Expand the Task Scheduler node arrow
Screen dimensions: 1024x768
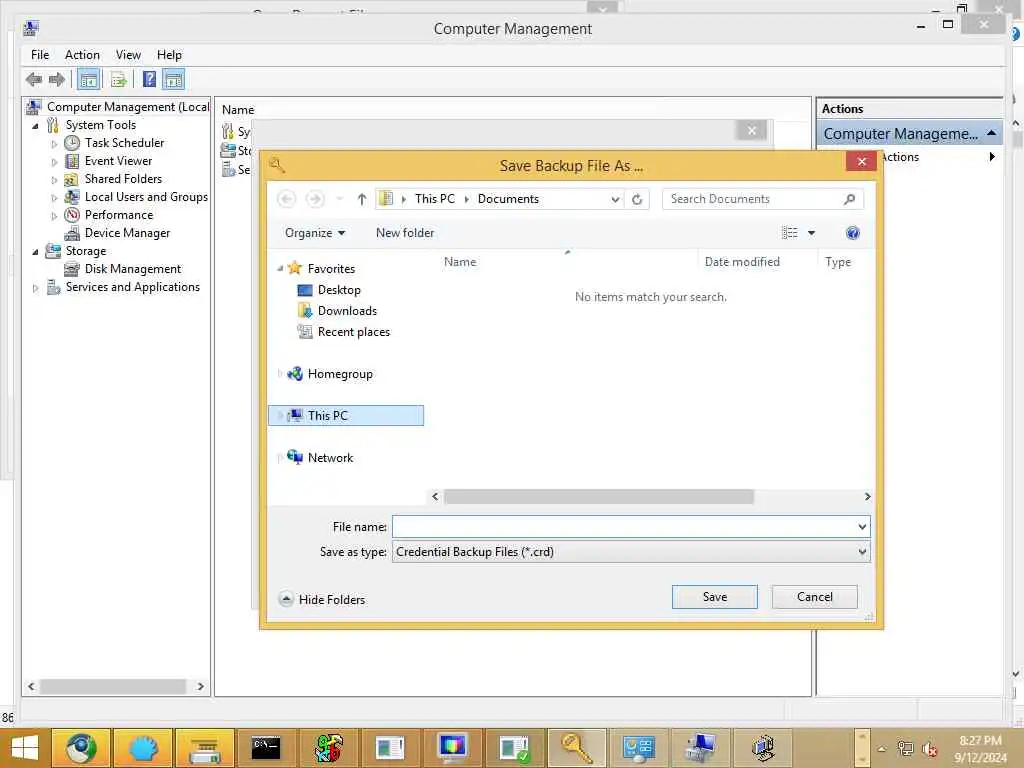point(54,144)
